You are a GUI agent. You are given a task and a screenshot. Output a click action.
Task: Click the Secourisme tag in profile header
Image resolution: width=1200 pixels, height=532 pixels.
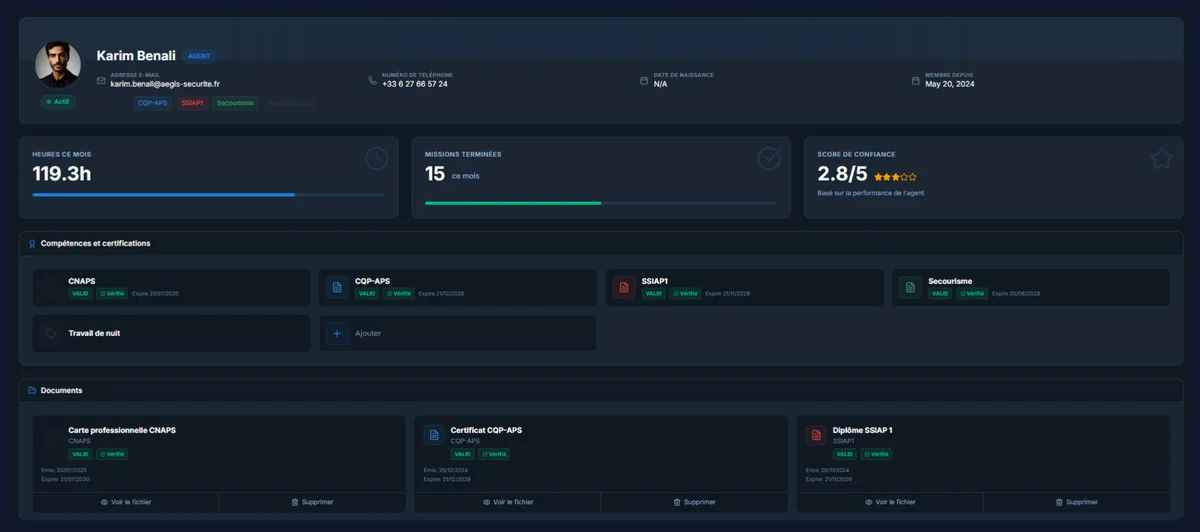235,103
